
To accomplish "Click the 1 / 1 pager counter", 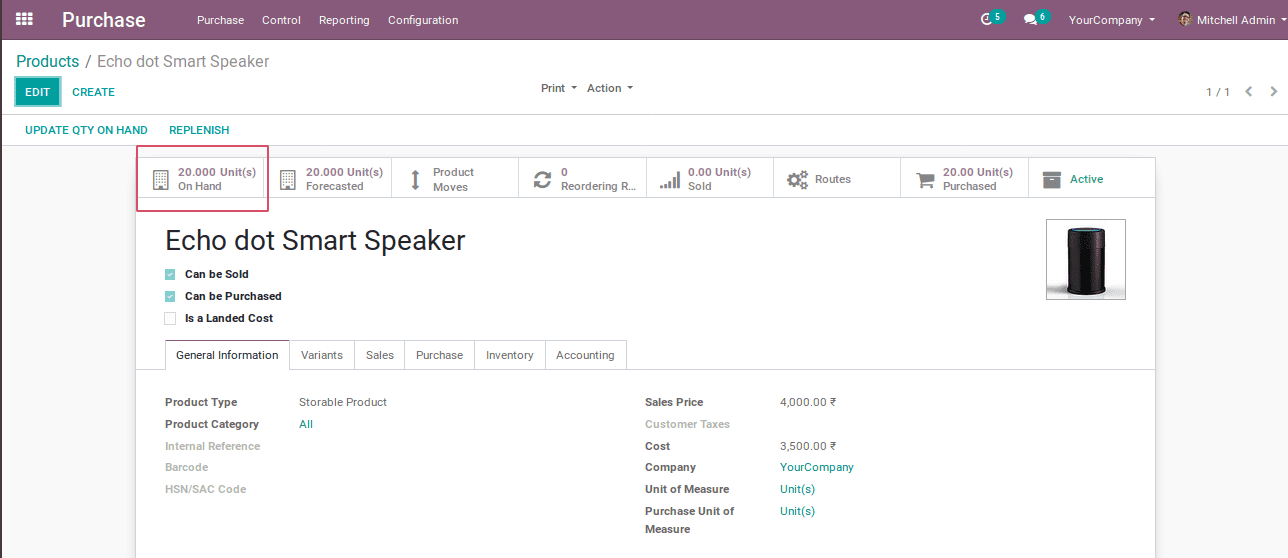I will click(x=1218, y=92).
